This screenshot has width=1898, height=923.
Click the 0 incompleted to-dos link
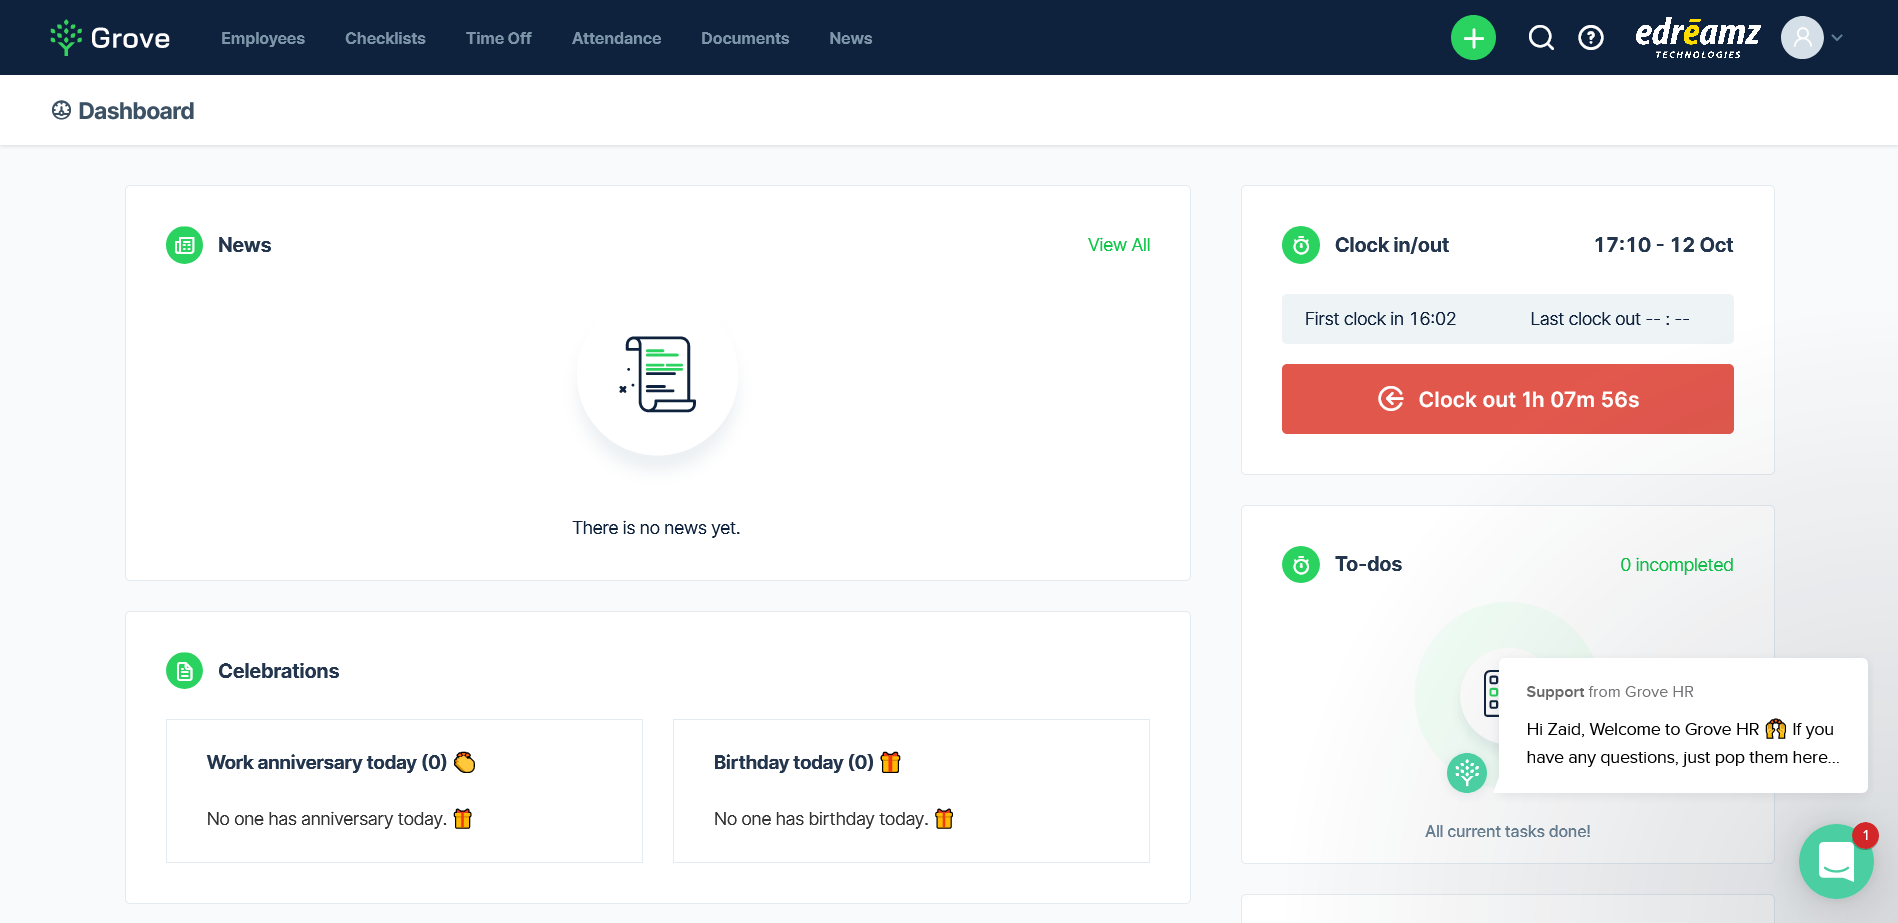[x=1676, y=565]
